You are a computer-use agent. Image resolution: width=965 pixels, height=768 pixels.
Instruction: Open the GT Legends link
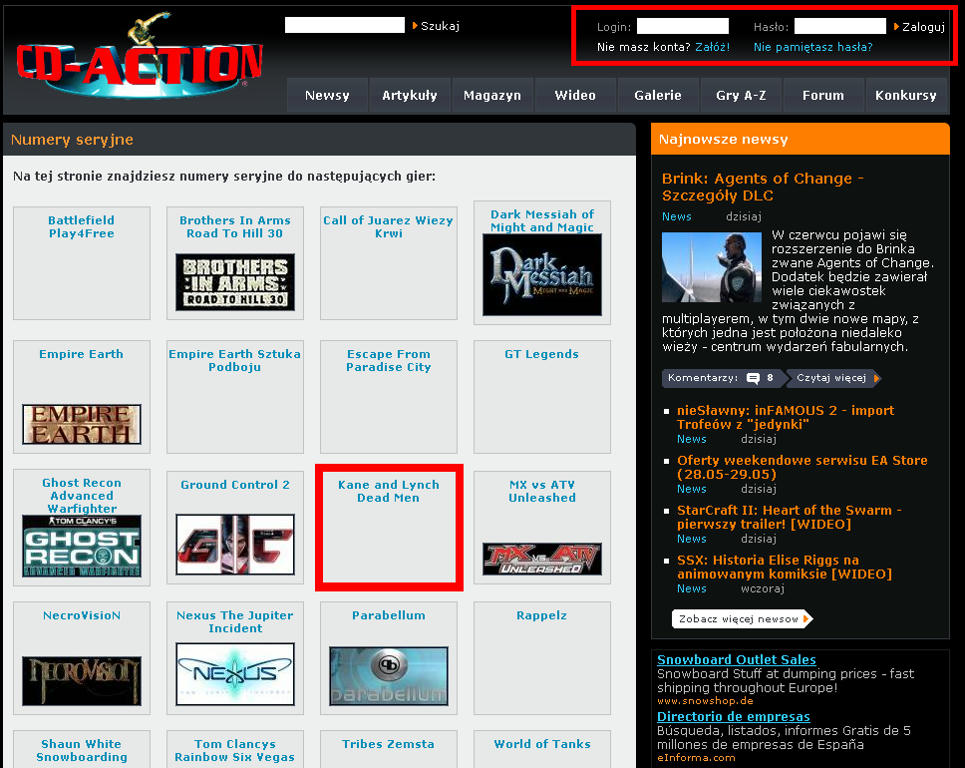click(542, 354)
